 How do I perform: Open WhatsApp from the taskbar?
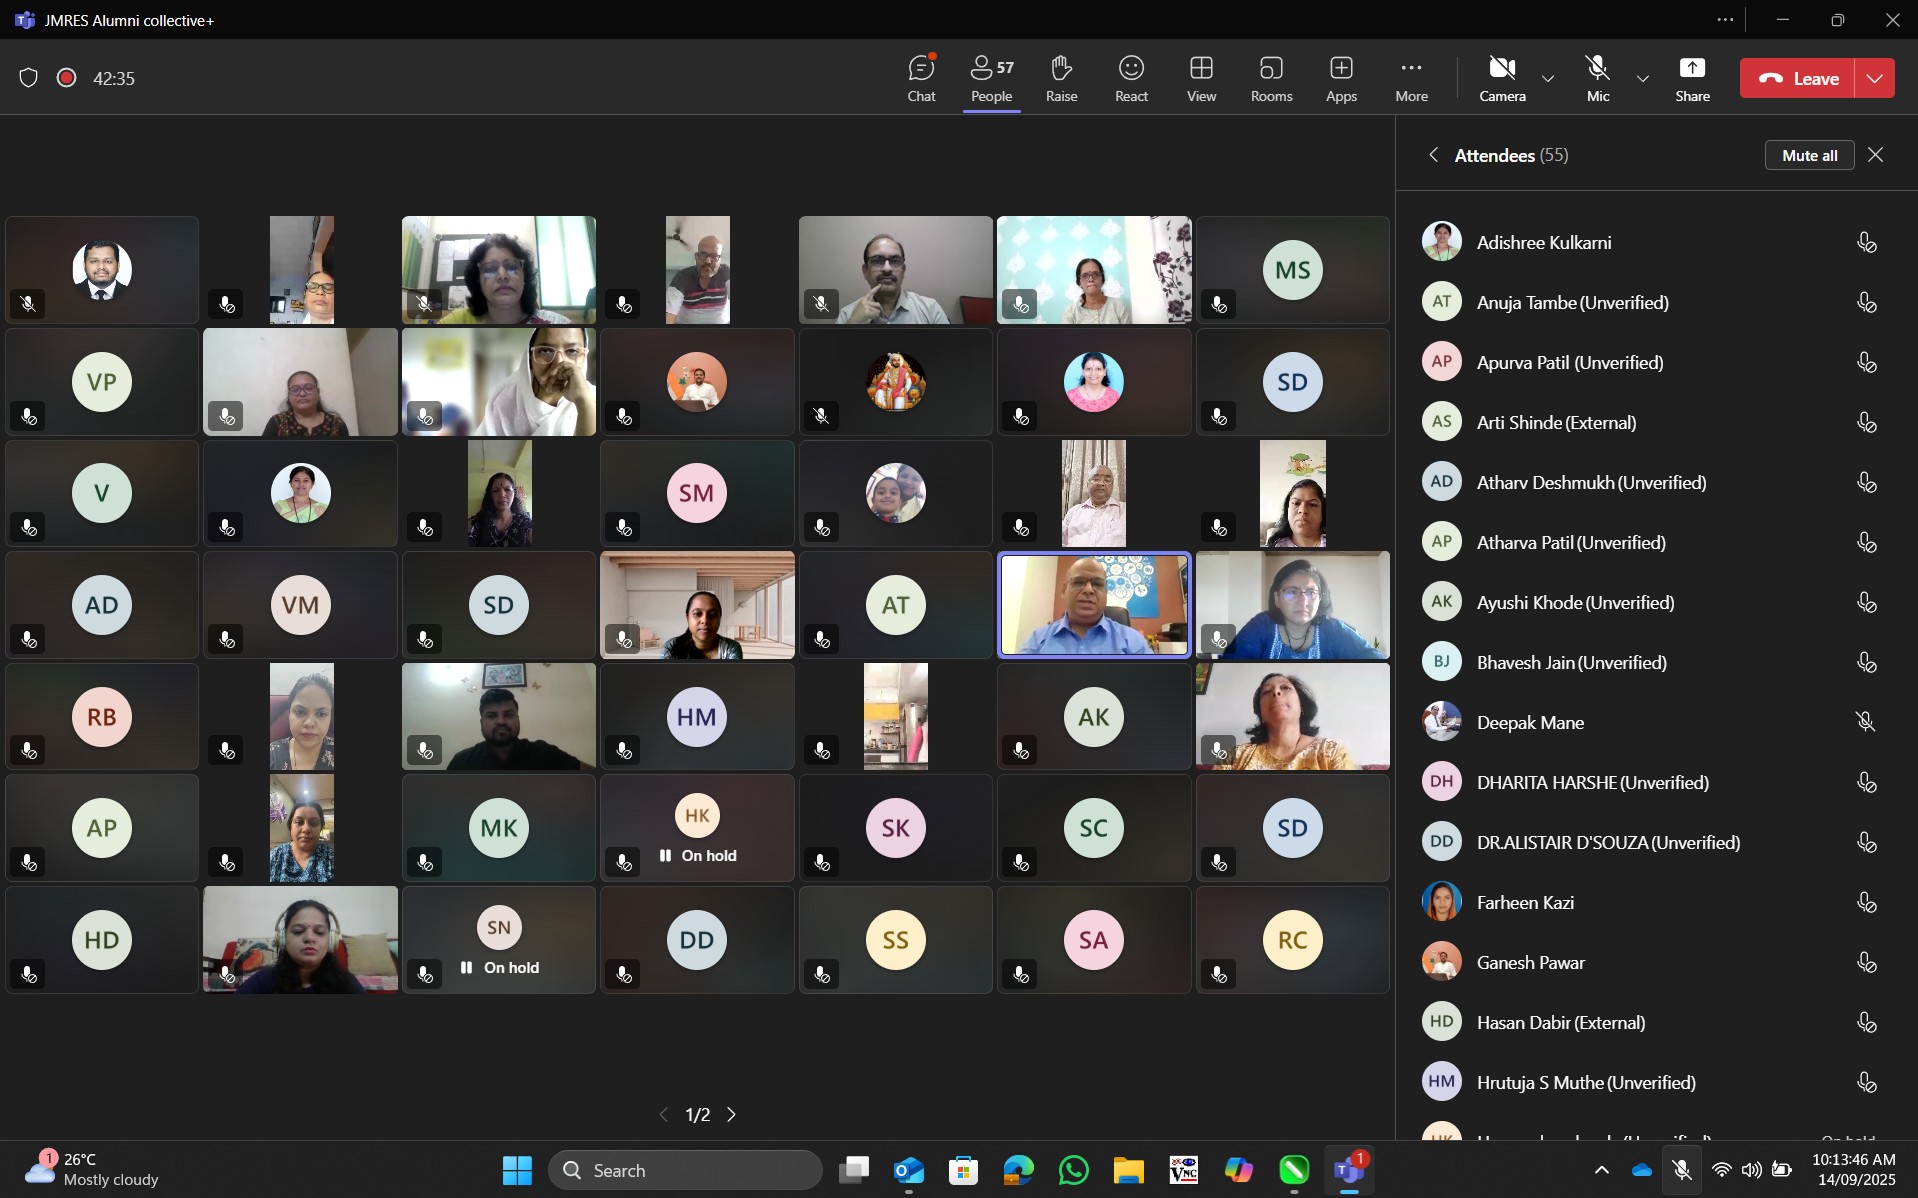(x=1073, y=1170)
